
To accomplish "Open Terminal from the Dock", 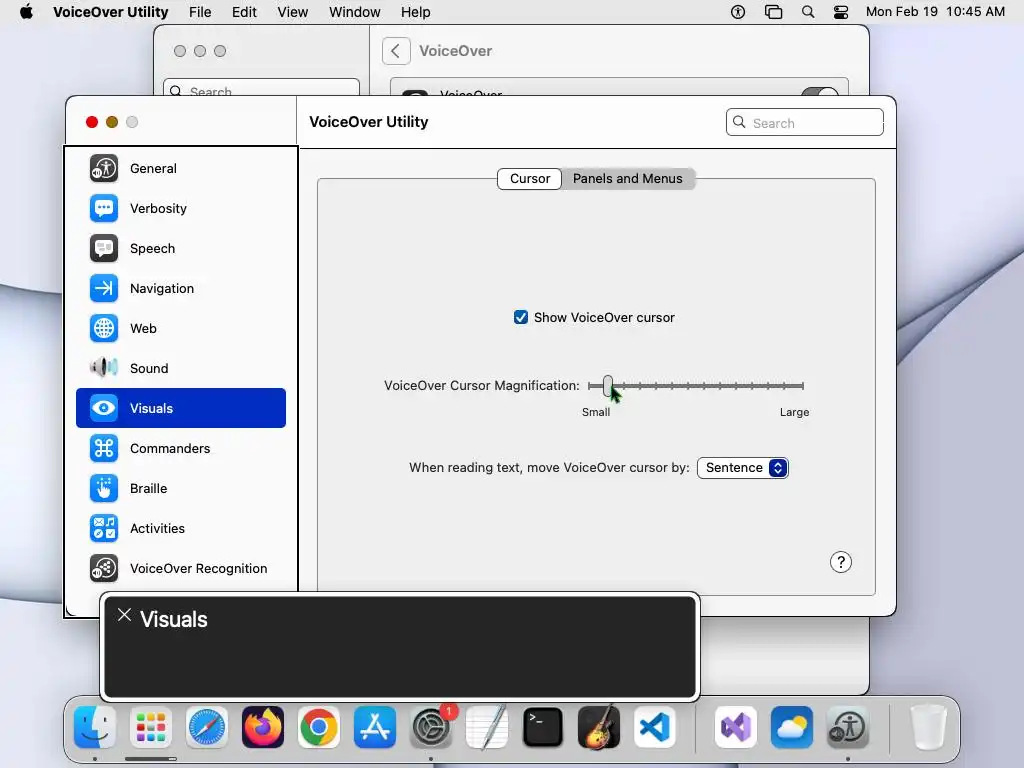I will click(x=543, y=727).
